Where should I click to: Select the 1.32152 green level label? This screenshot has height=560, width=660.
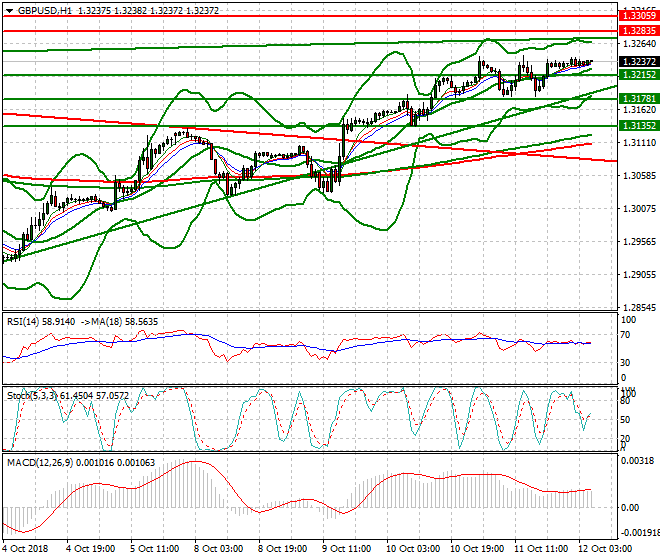click(x=639, y=75)
